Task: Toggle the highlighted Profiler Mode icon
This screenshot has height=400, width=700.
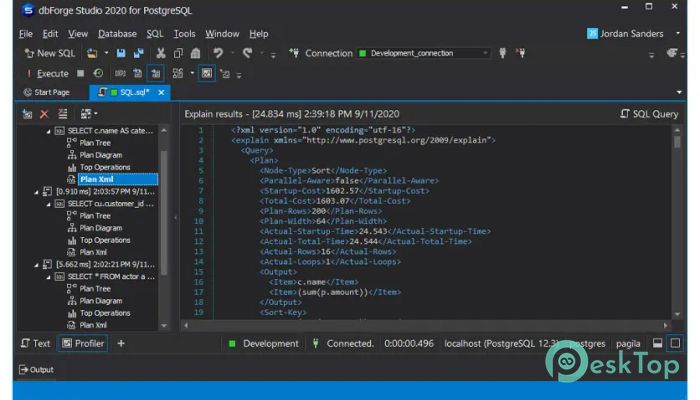Action: [x=155, y=73]
